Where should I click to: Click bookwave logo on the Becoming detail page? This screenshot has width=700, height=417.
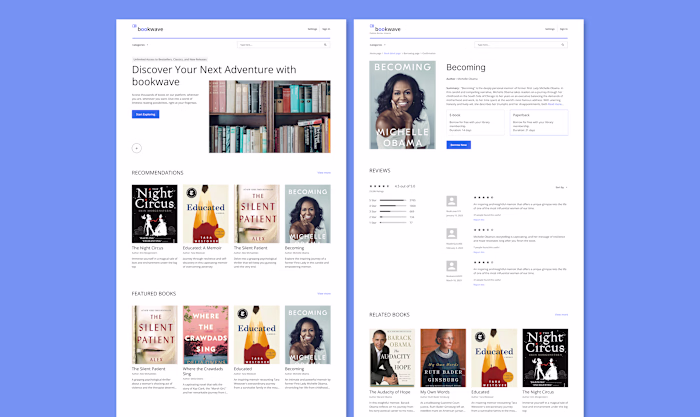(x=385, y=28)
